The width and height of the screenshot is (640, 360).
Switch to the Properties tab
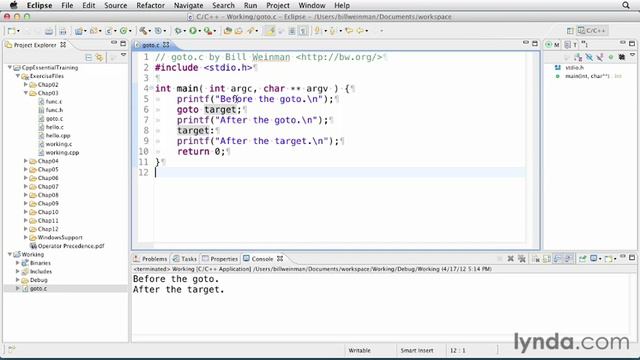pos(220,259)
